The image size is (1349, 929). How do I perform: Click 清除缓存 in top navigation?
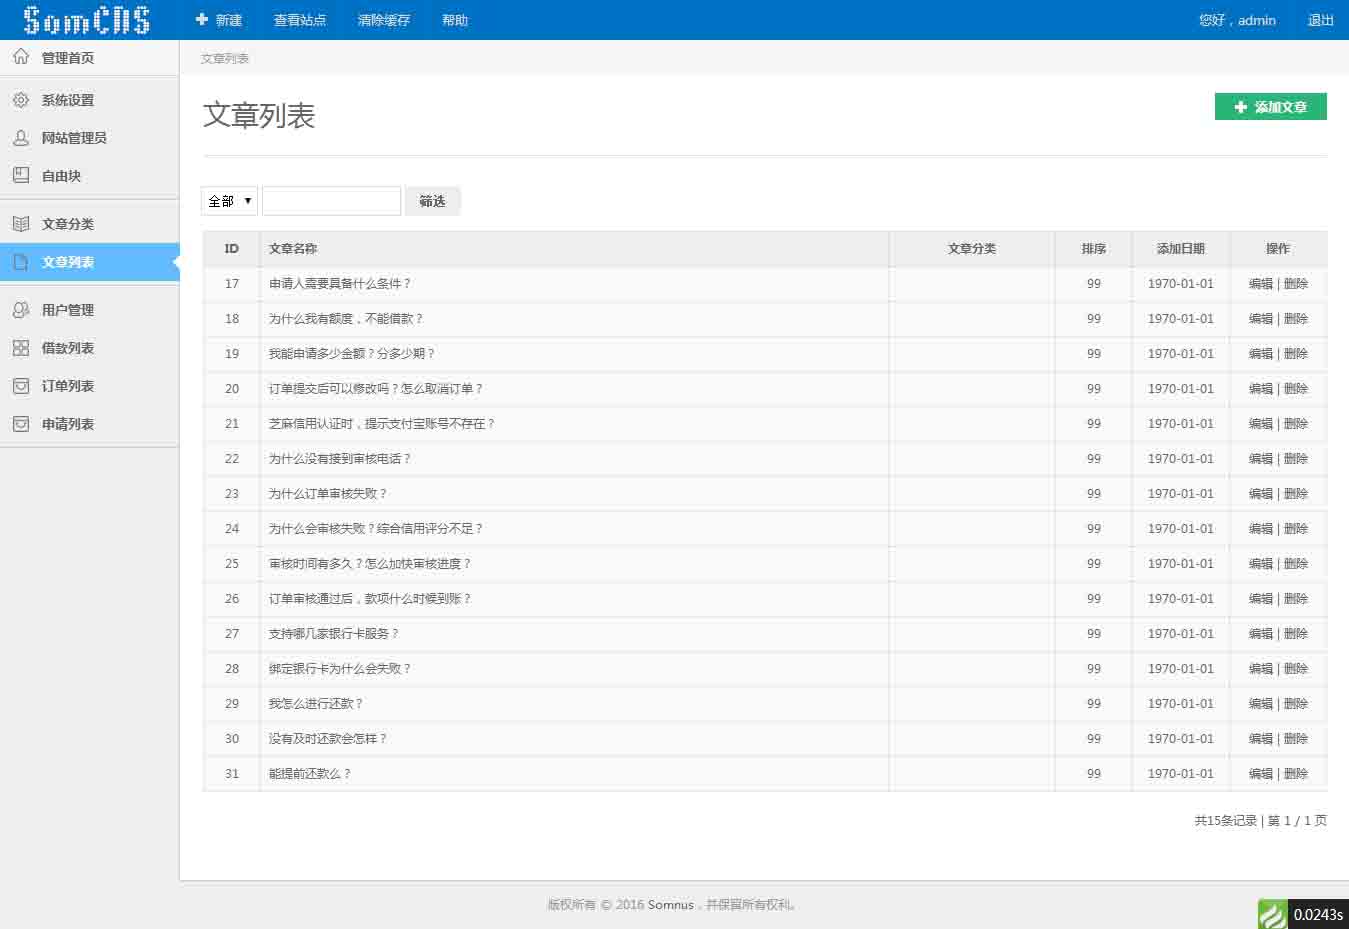(384, 20)
